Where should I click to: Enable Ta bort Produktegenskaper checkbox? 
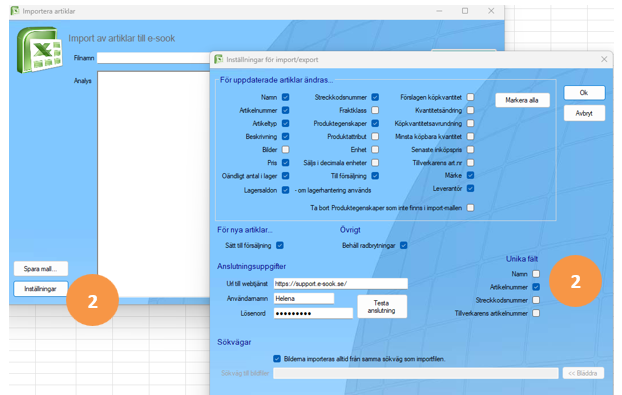click(x=470, y=208)
